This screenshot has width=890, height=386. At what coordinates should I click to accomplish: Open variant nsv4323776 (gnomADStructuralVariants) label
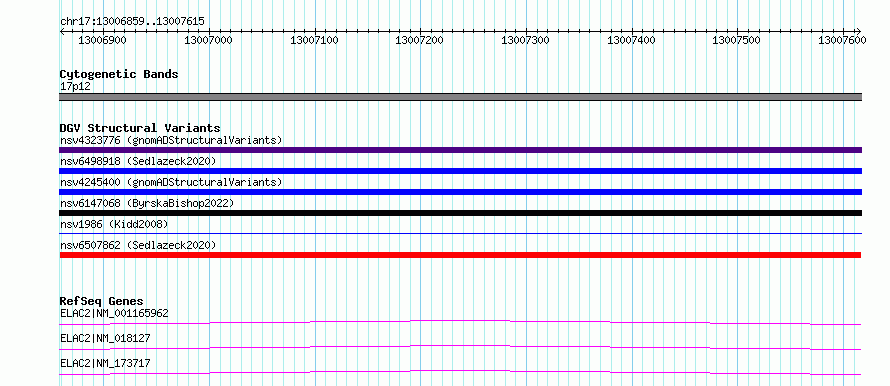[x=171, y=140]
